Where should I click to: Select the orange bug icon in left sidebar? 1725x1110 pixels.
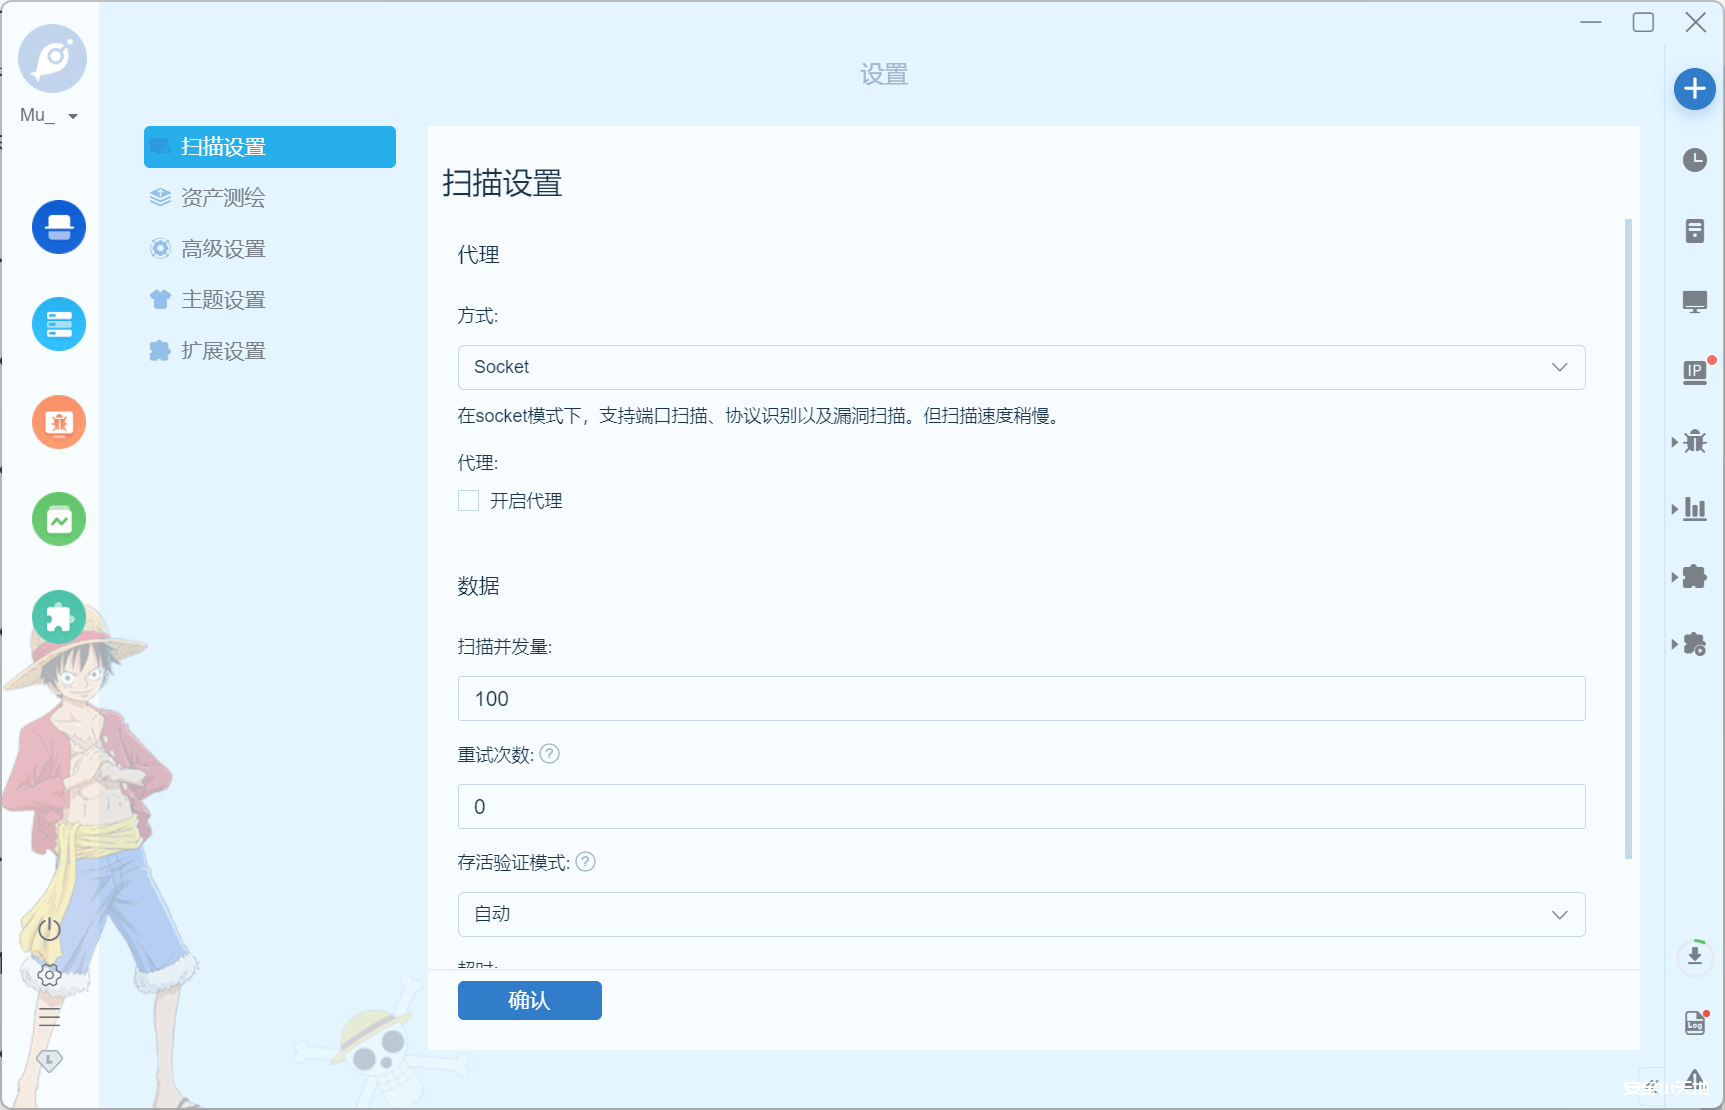click(x=57, y=422)
